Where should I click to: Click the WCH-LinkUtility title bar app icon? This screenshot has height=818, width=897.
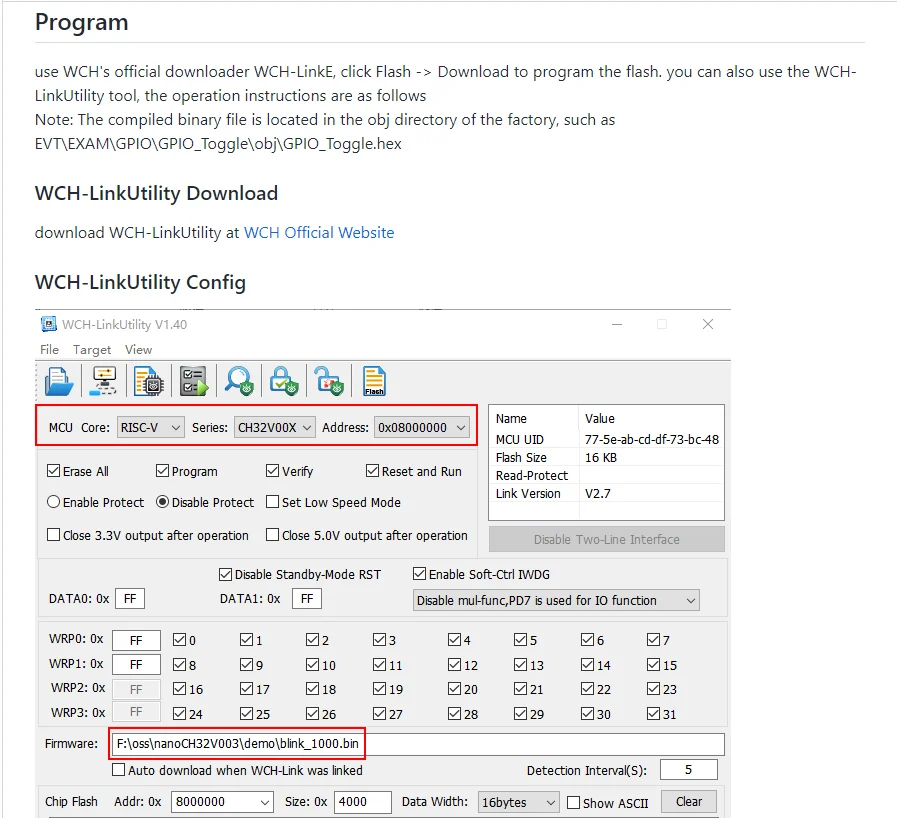pos(49,324)
